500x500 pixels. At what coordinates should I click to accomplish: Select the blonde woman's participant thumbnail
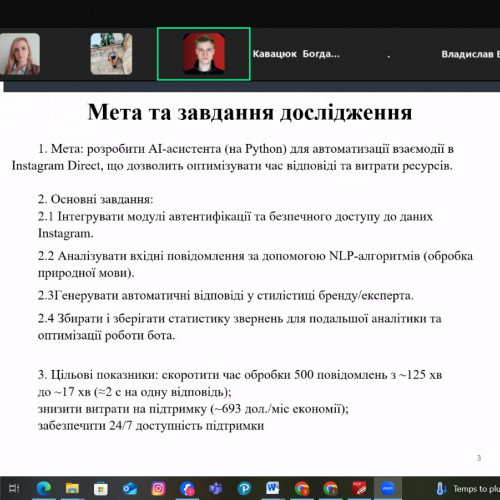coord(20,54)
